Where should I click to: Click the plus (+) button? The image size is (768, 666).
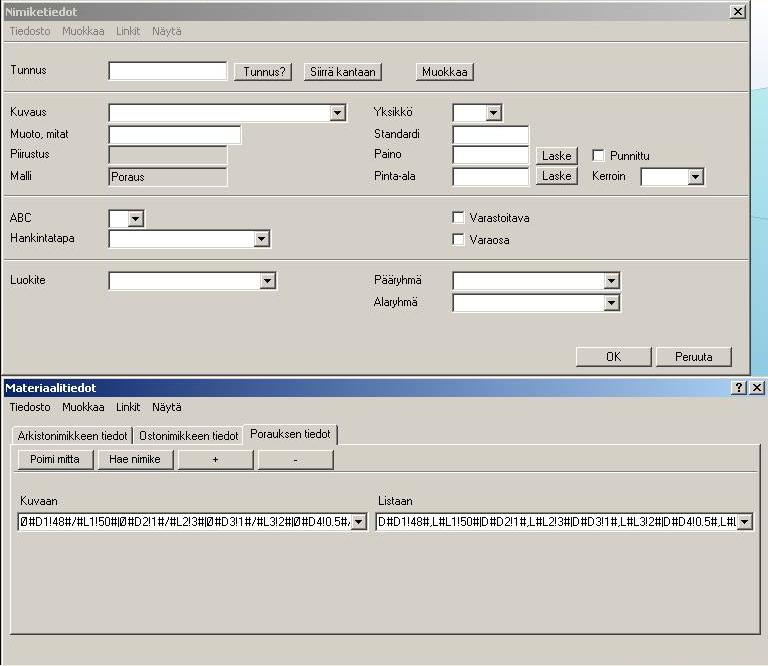click(217, 459)
